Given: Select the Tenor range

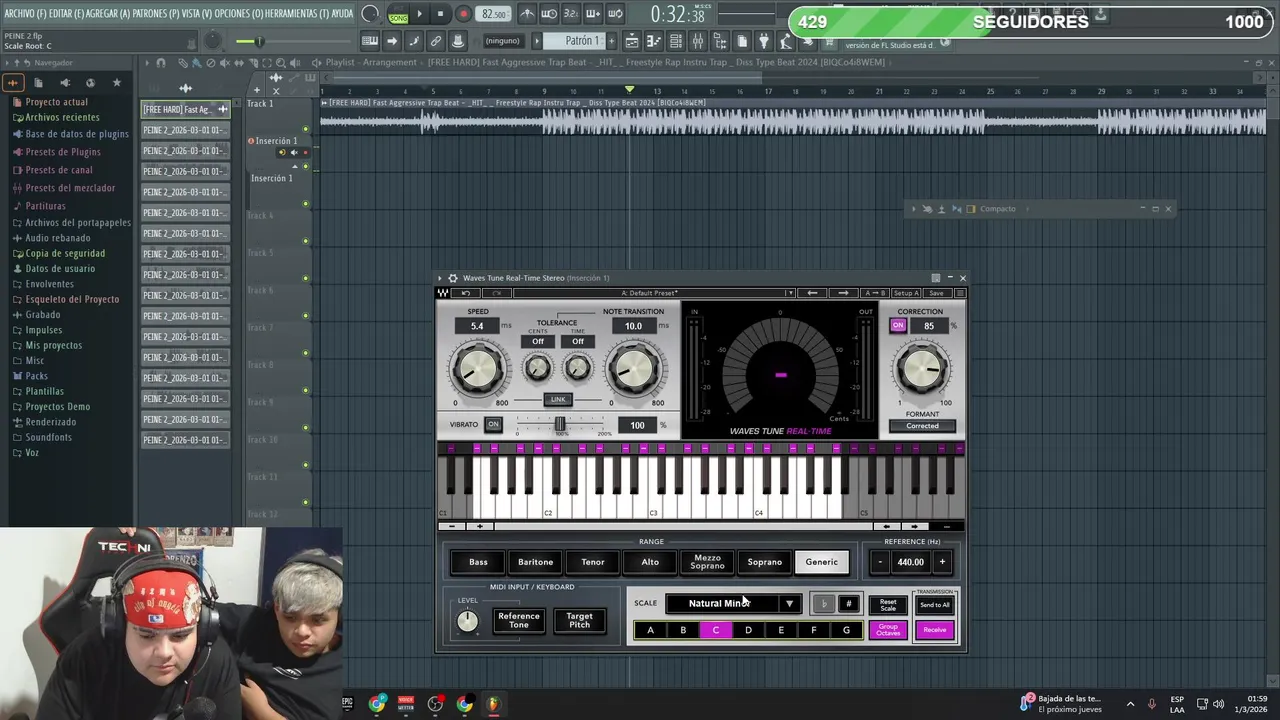Looking at the screenshot, I should [593, 562].
